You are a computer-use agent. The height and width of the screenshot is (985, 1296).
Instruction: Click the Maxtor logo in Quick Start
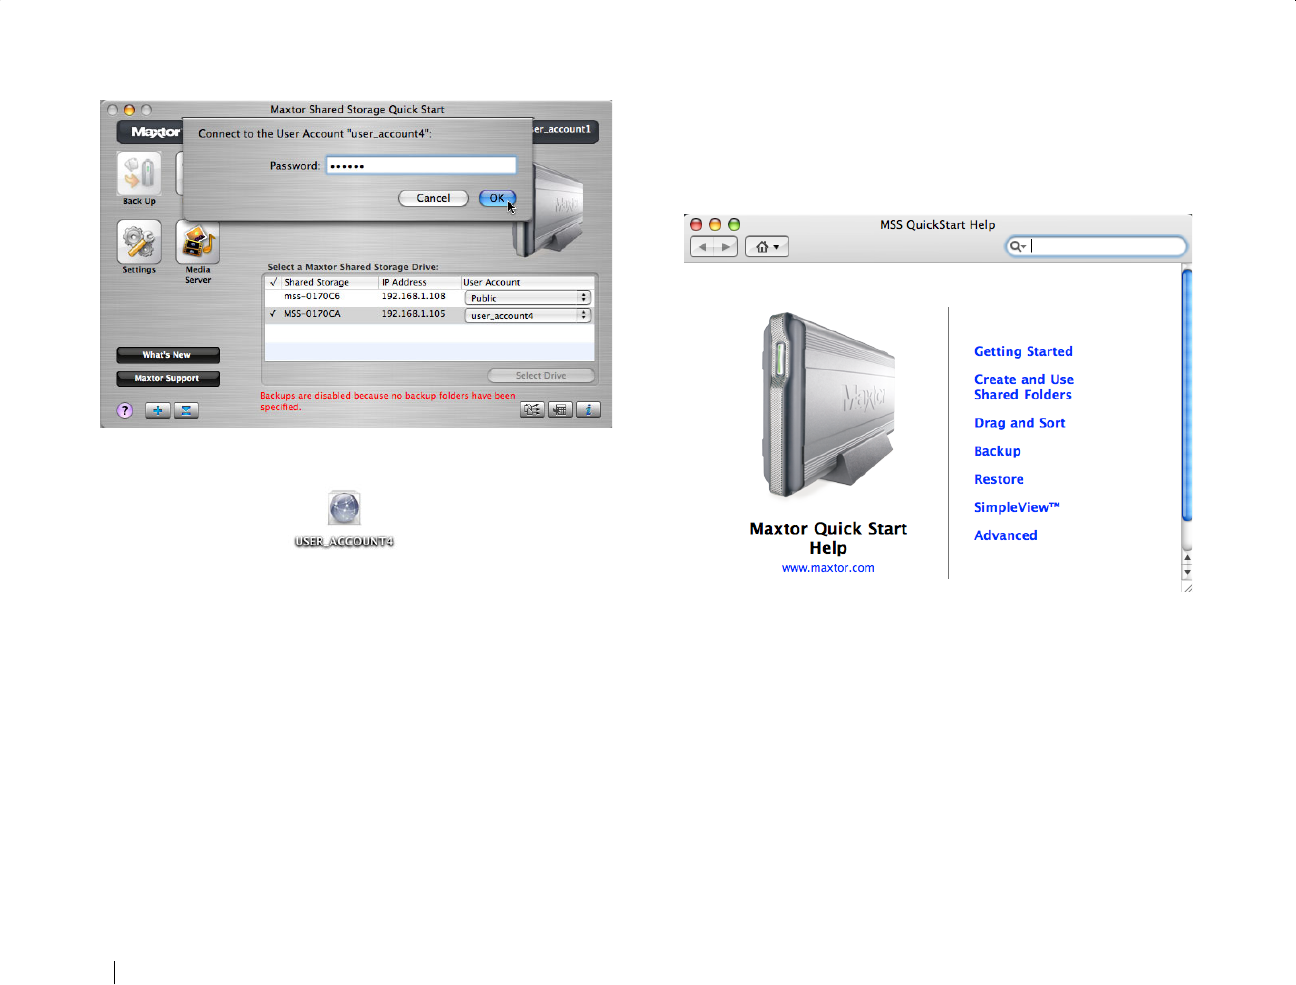(156, 132)
